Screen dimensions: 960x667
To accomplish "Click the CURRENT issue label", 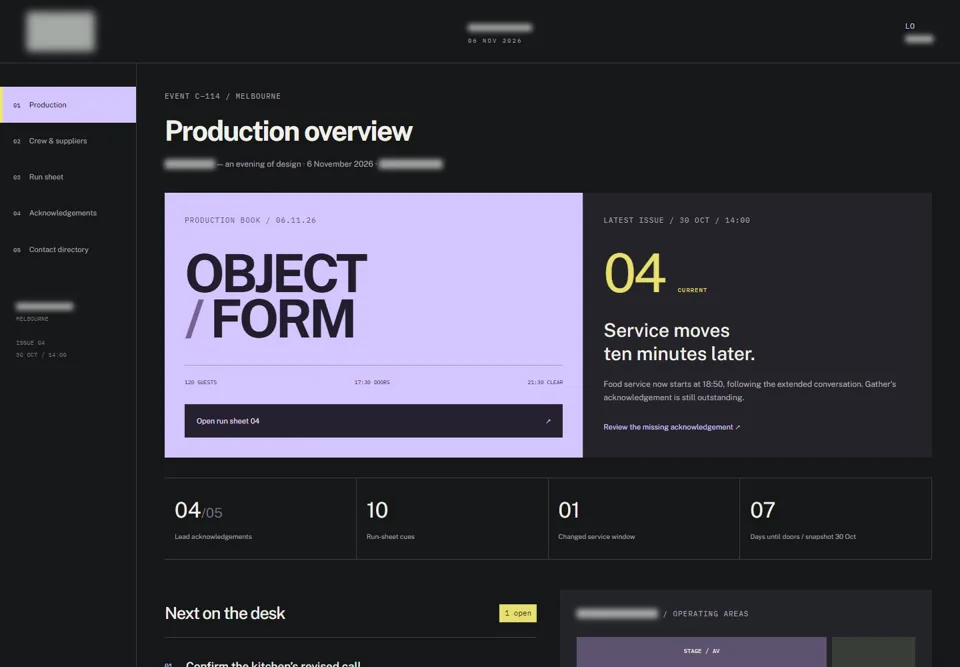I will [692, 290].
